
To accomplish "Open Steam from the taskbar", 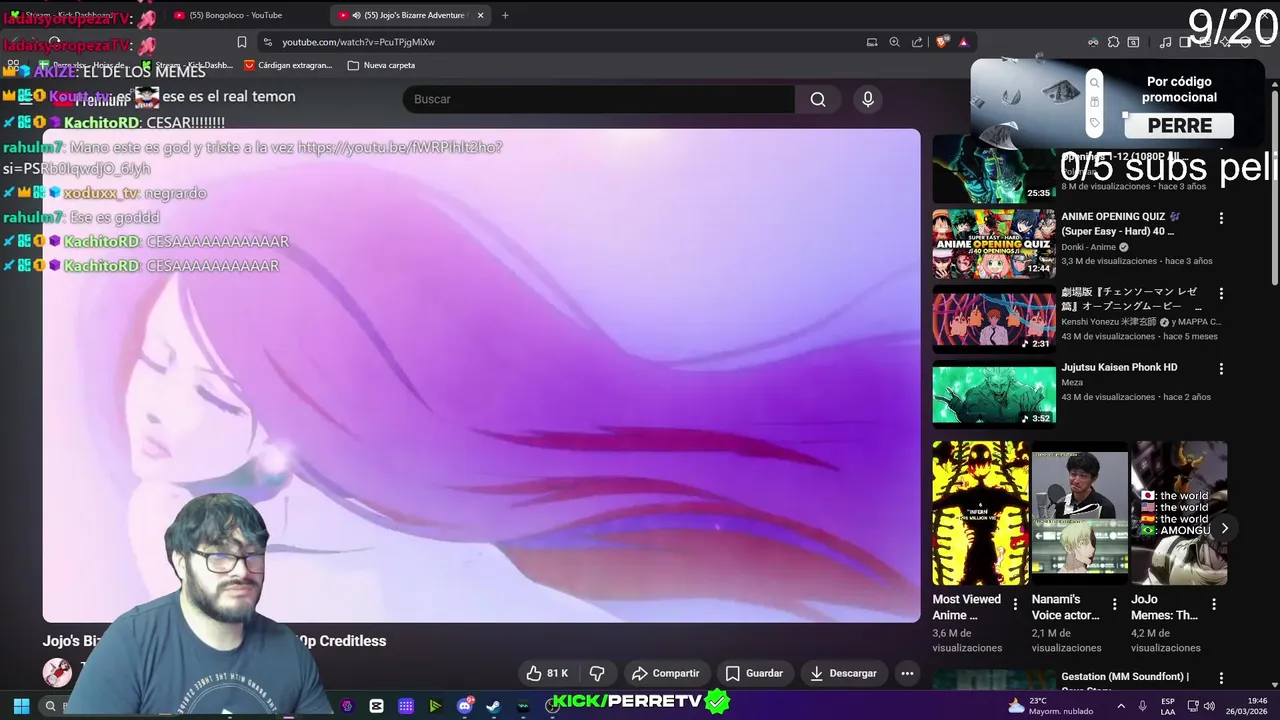I will point(493,706).
